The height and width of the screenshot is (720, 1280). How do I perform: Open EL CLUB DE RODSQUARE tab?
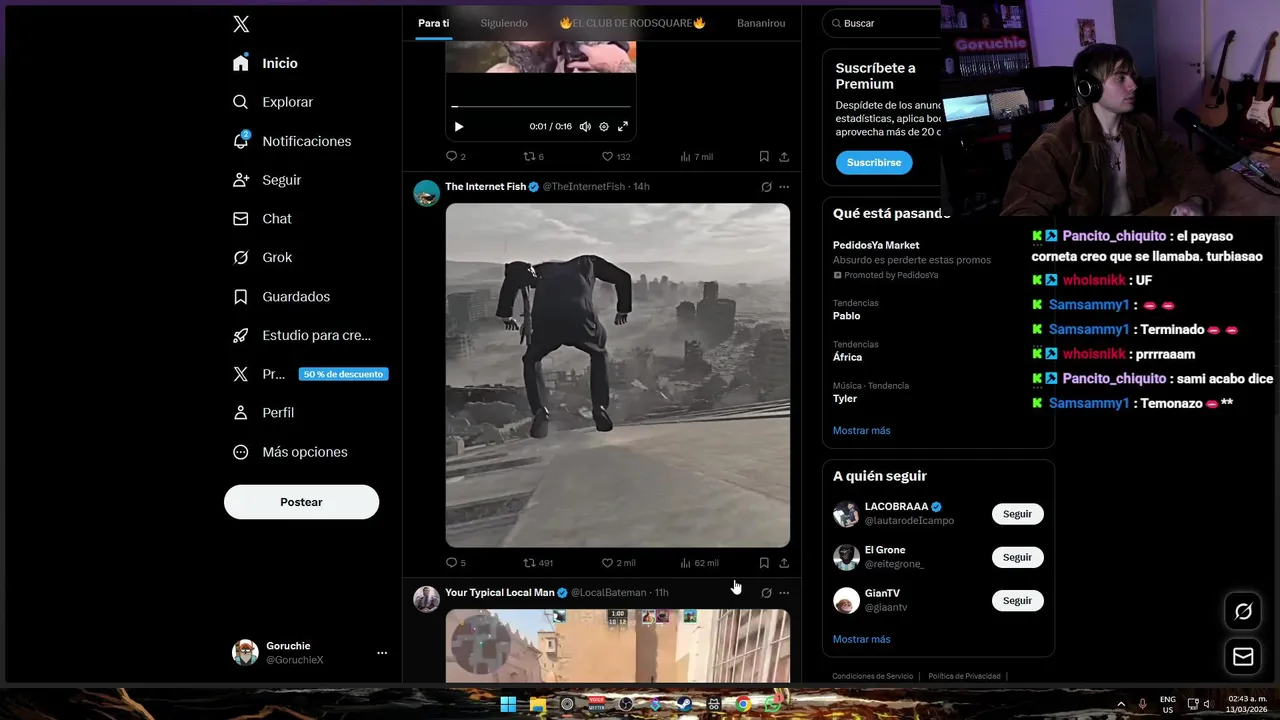(632, 23)
